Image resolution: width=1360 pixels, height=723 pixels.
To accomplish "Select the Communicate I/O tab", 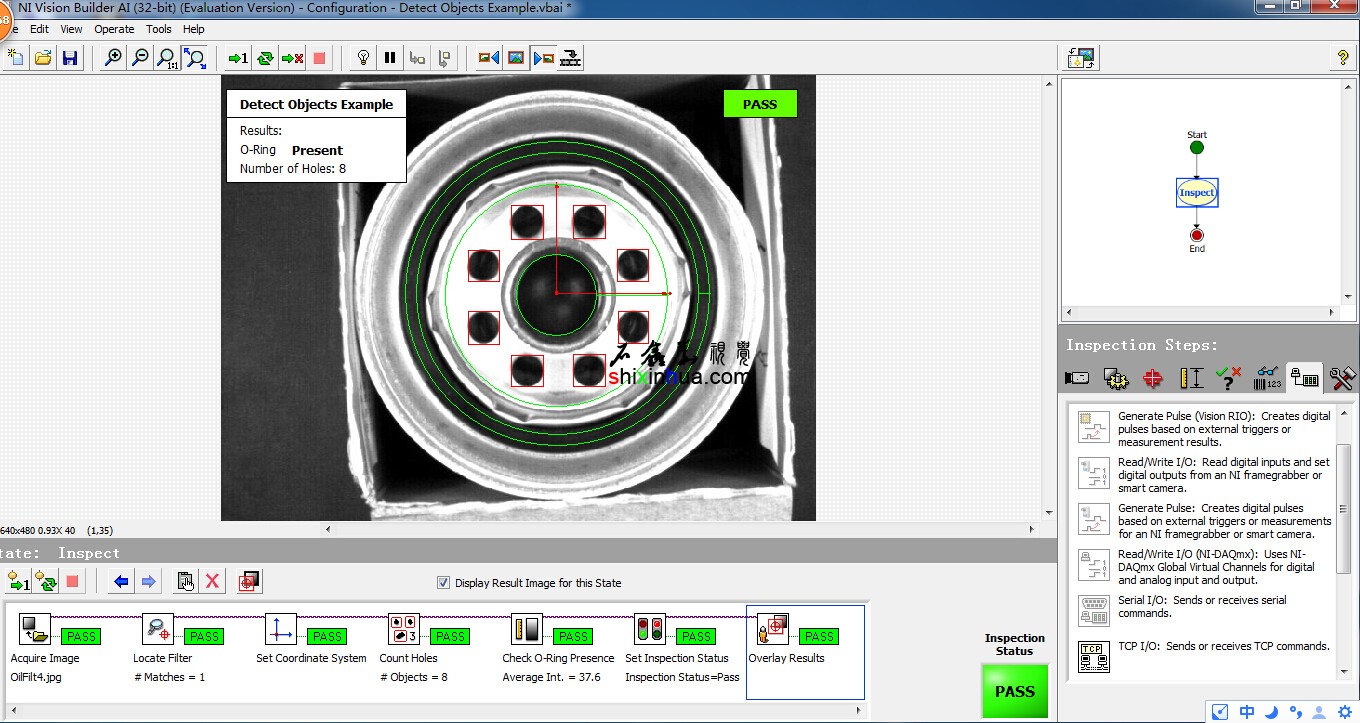I will pyautogui.click(x=1304, y=378).
